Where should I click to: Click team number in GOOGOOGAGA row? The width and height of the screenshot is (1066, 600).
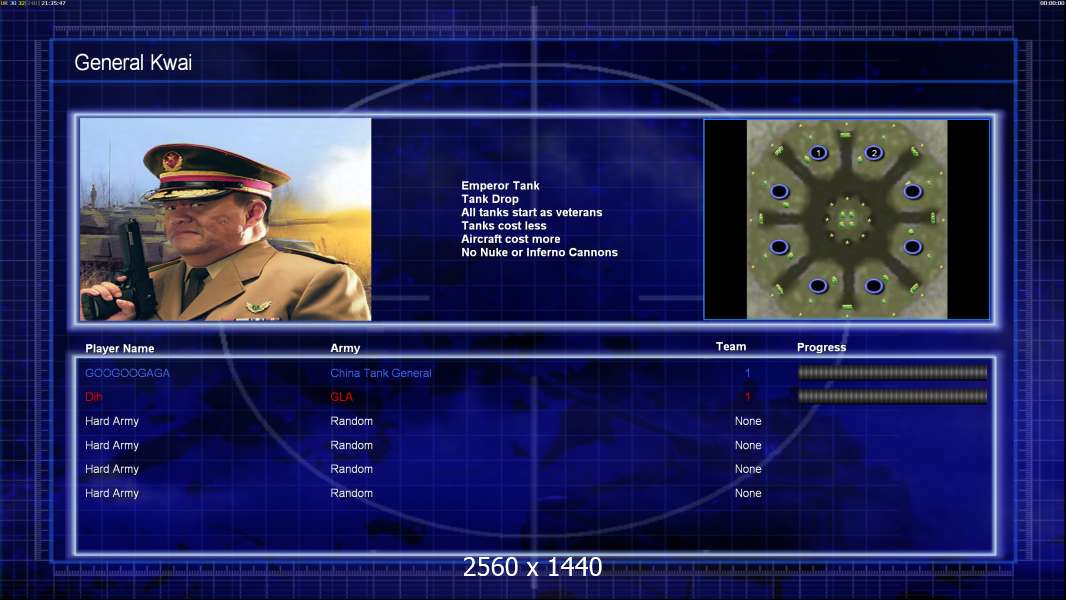[748, 373]
